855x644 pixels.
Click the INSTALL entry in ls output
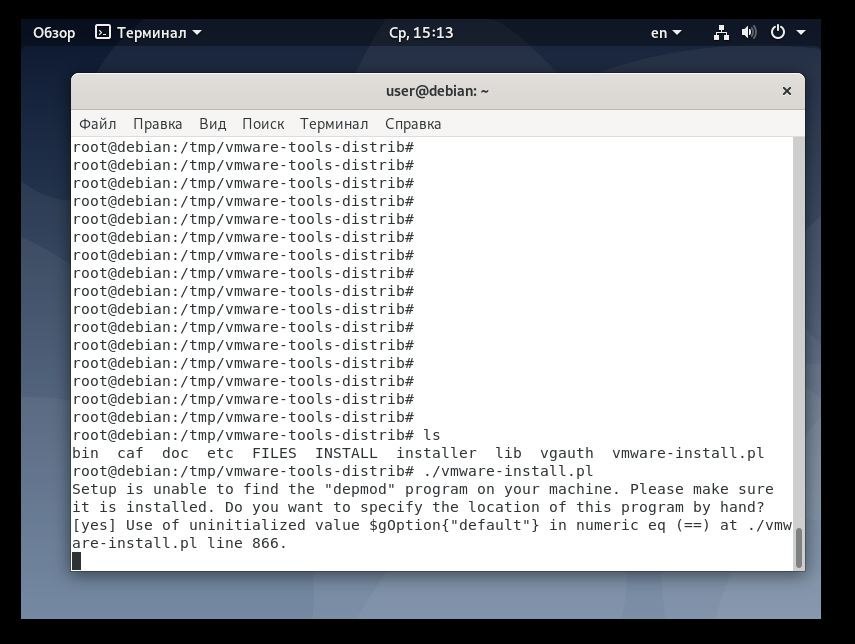(x=346, y=453)
